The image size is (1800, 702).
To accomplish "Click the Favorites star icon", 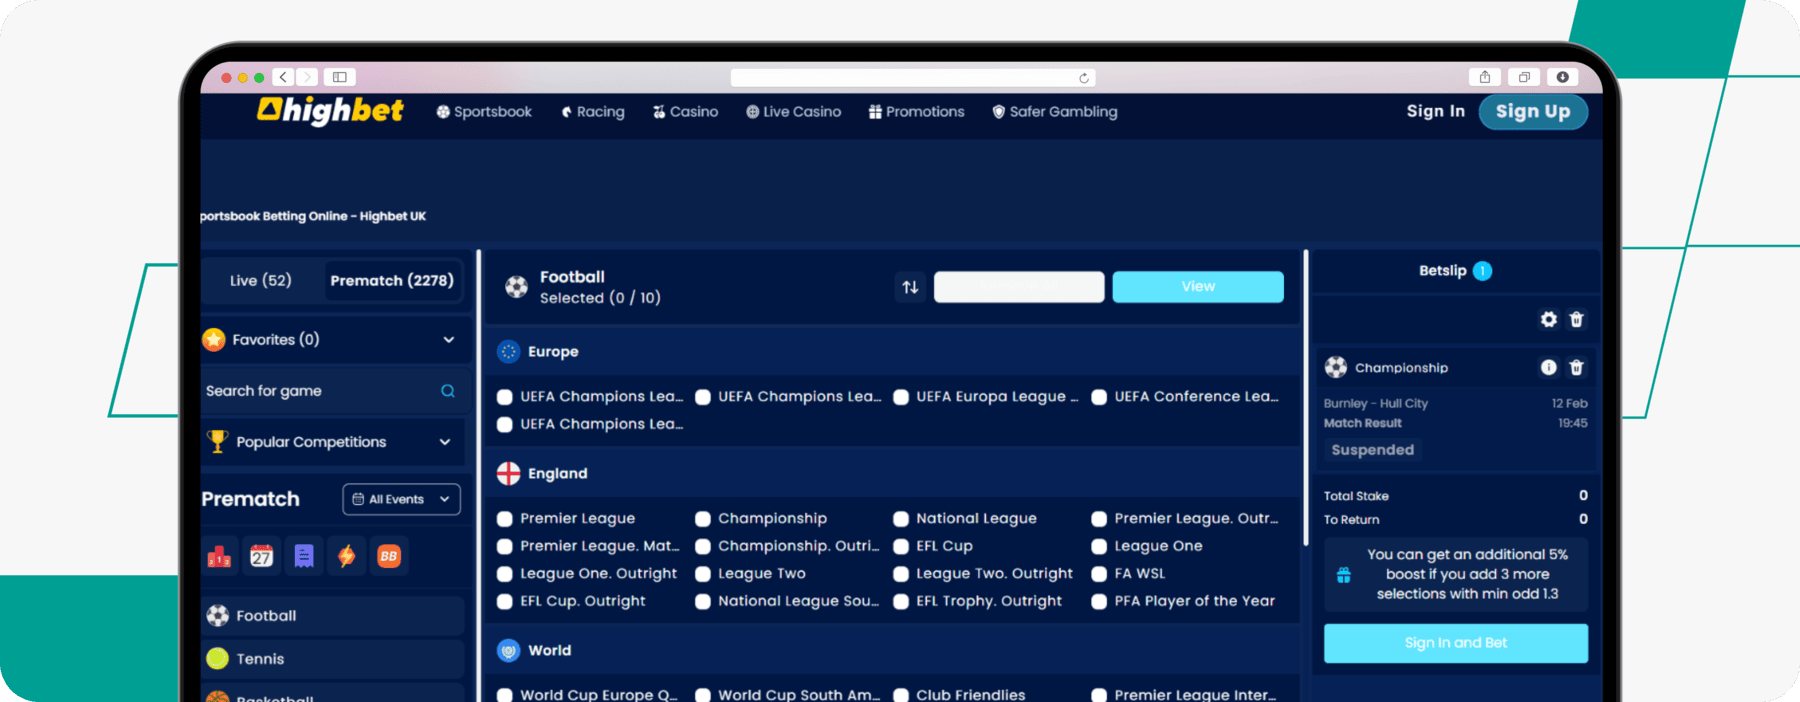I will pyautogui.click(x=214, y=339).
